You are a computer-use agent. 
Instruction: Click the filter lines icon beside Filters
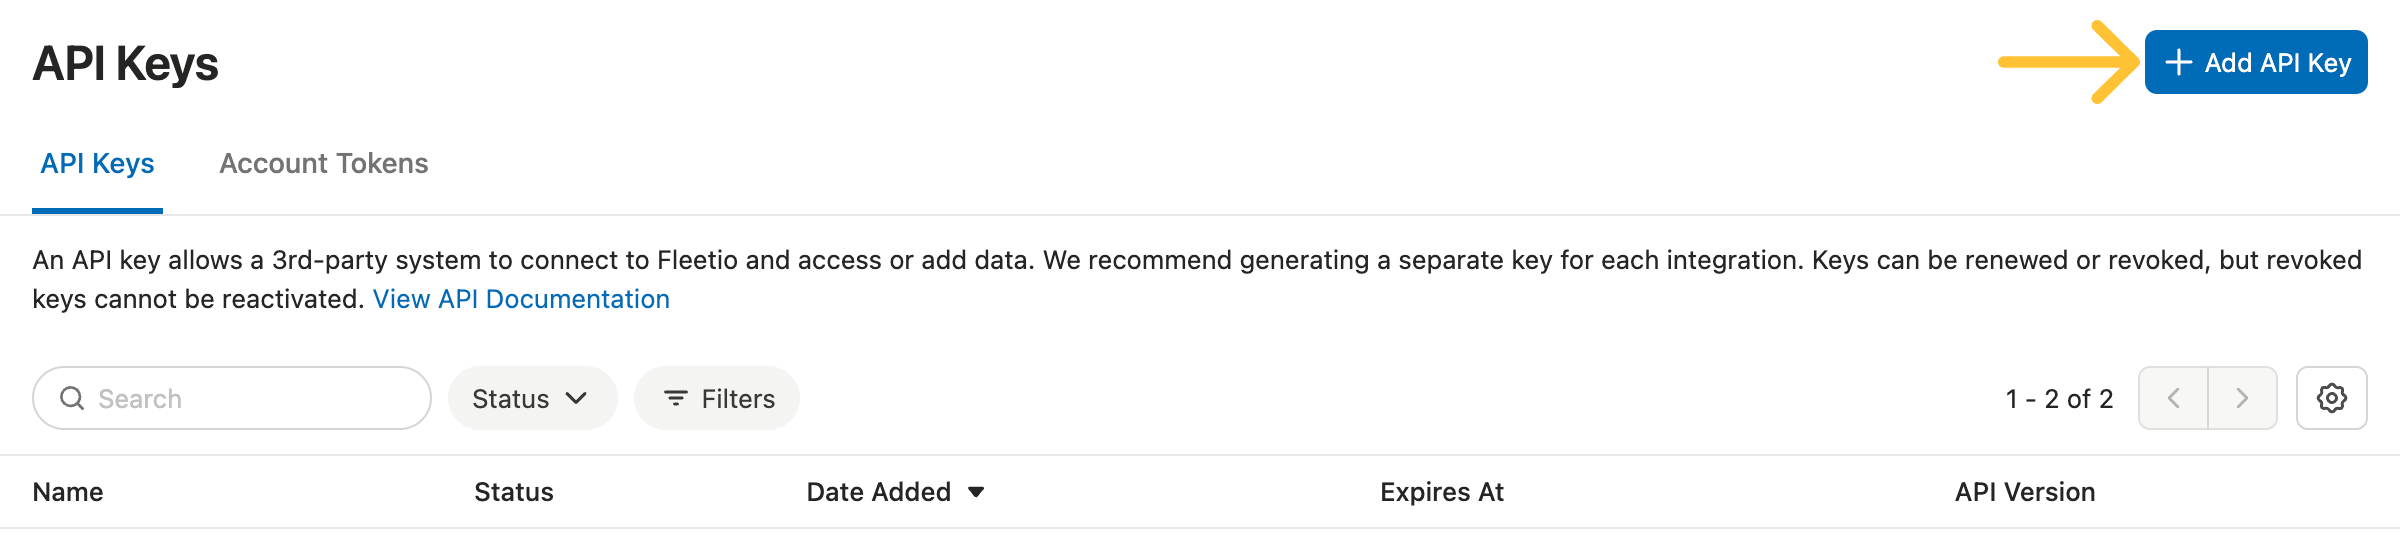(x=676, y=399)
